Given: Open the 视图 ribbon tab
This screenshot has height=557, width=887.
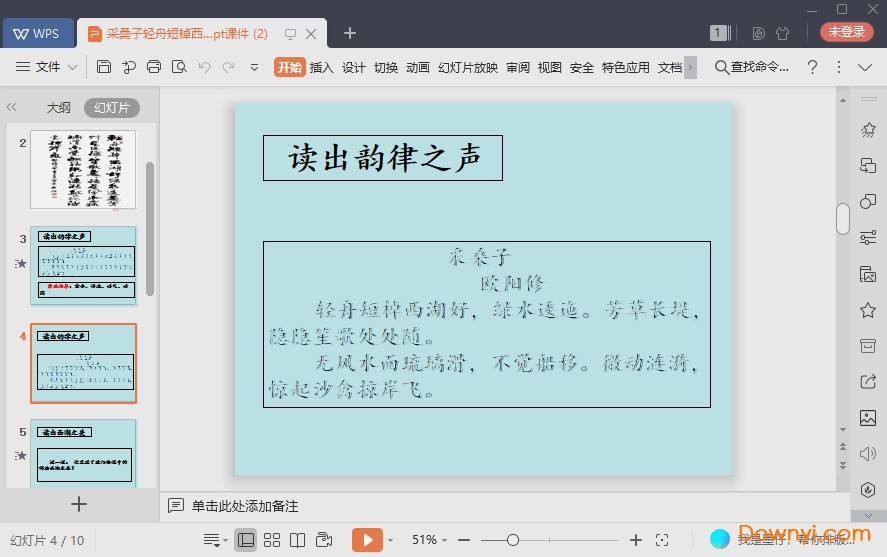Looking at the screenshot, I should [549, 67].
